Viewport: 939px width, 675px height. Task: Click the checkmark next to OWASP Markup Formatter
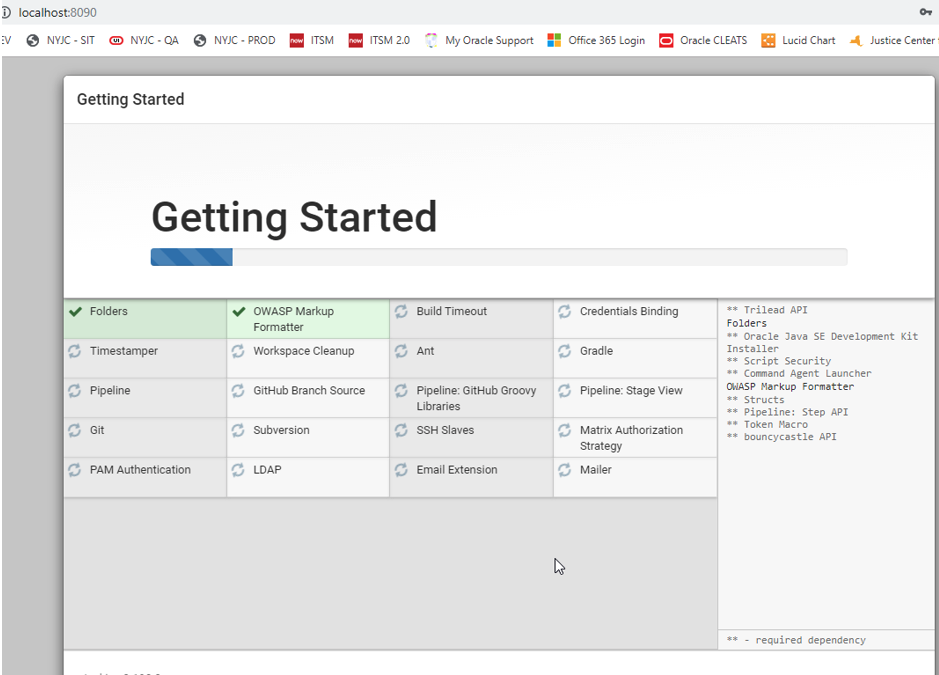click(239, 311)
